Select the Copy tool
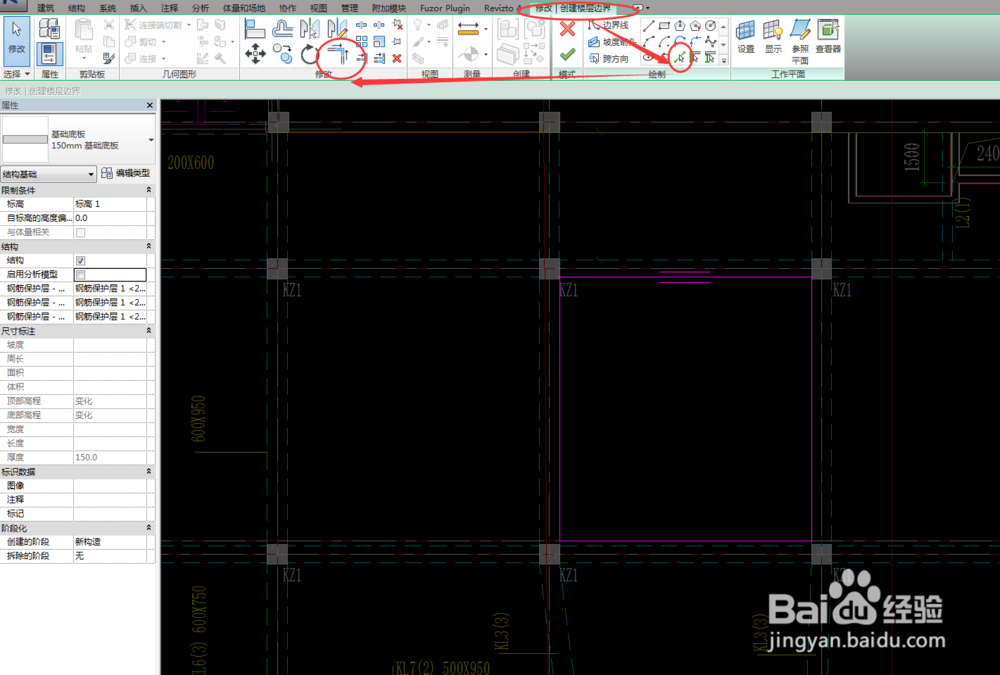The image size is (1000, 675). (x=283, y=54)
